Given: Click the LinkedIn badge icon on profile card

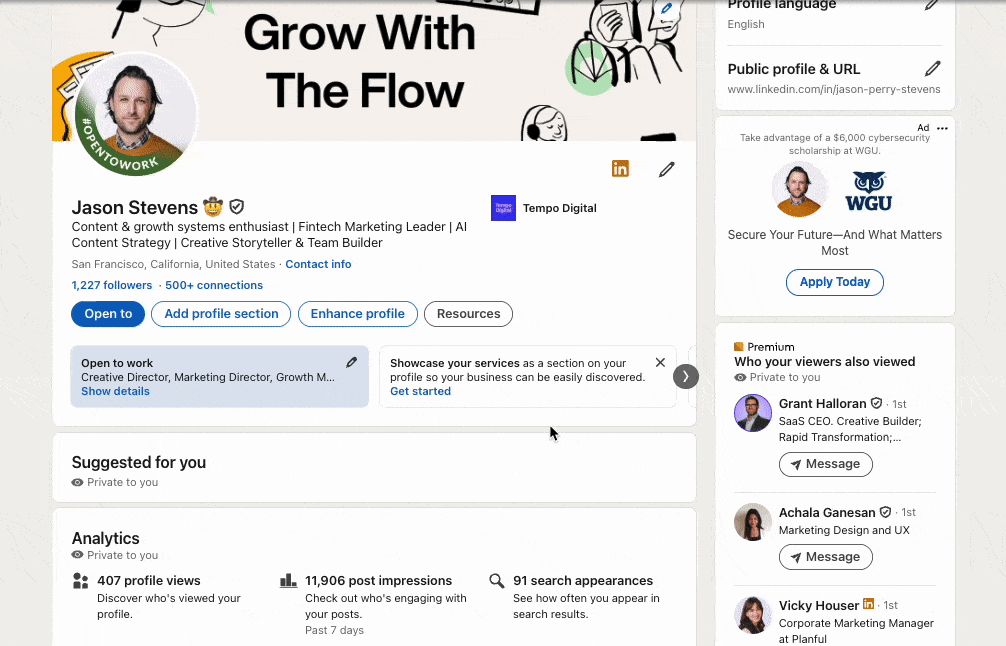Looking at the screenshot, I should (620, 169).
